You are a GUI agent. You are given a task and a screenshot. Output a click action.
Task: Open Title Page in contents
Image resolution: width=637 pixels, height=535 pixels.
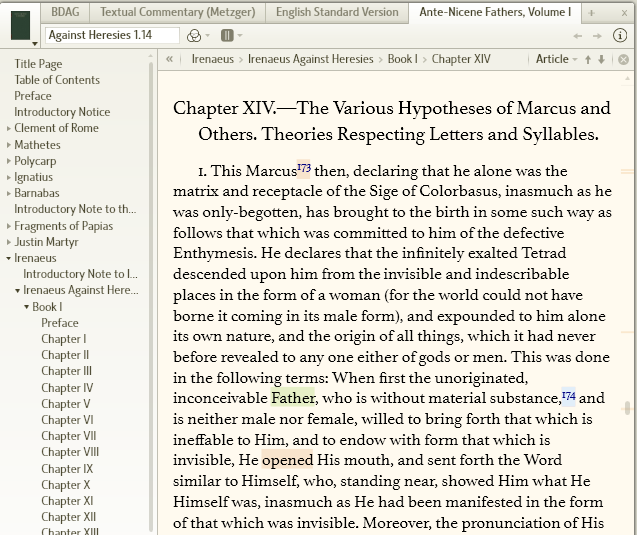coord(38,64)
